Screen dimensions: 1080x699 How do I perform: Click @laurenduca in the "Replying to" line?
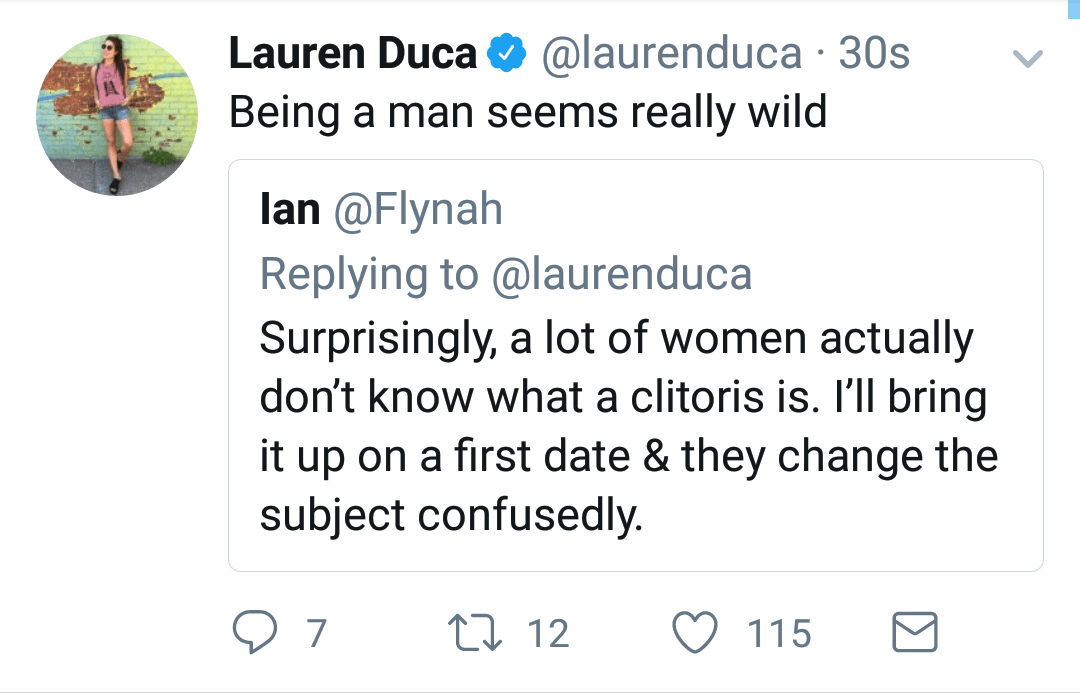pos(621,275)
